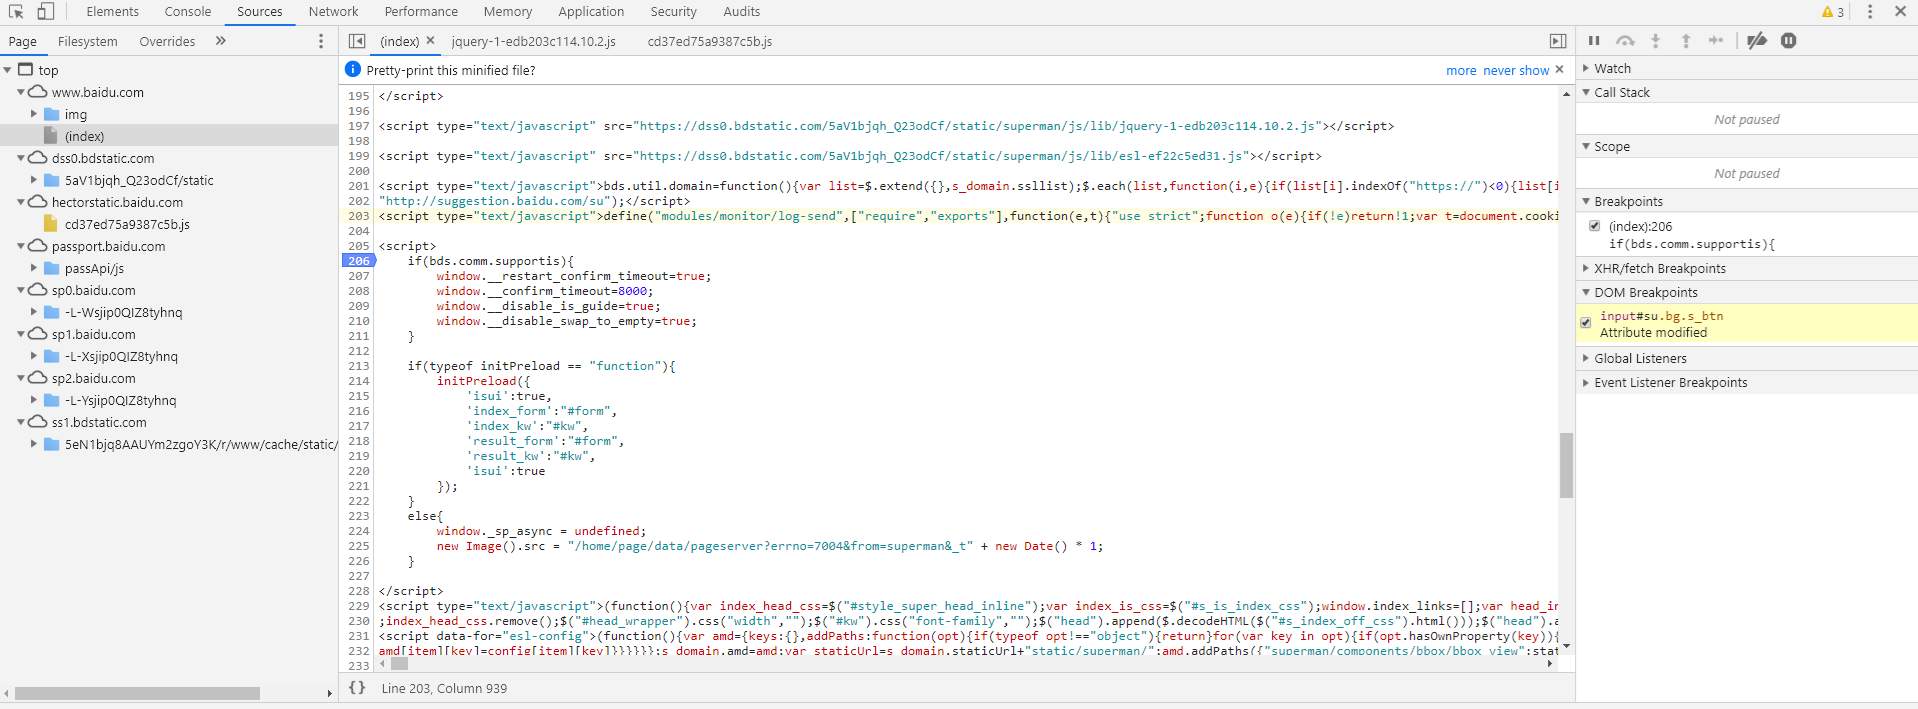The image size is (1918, 709).
Task: Pause script execution
Action: [x=1594, y=41]
